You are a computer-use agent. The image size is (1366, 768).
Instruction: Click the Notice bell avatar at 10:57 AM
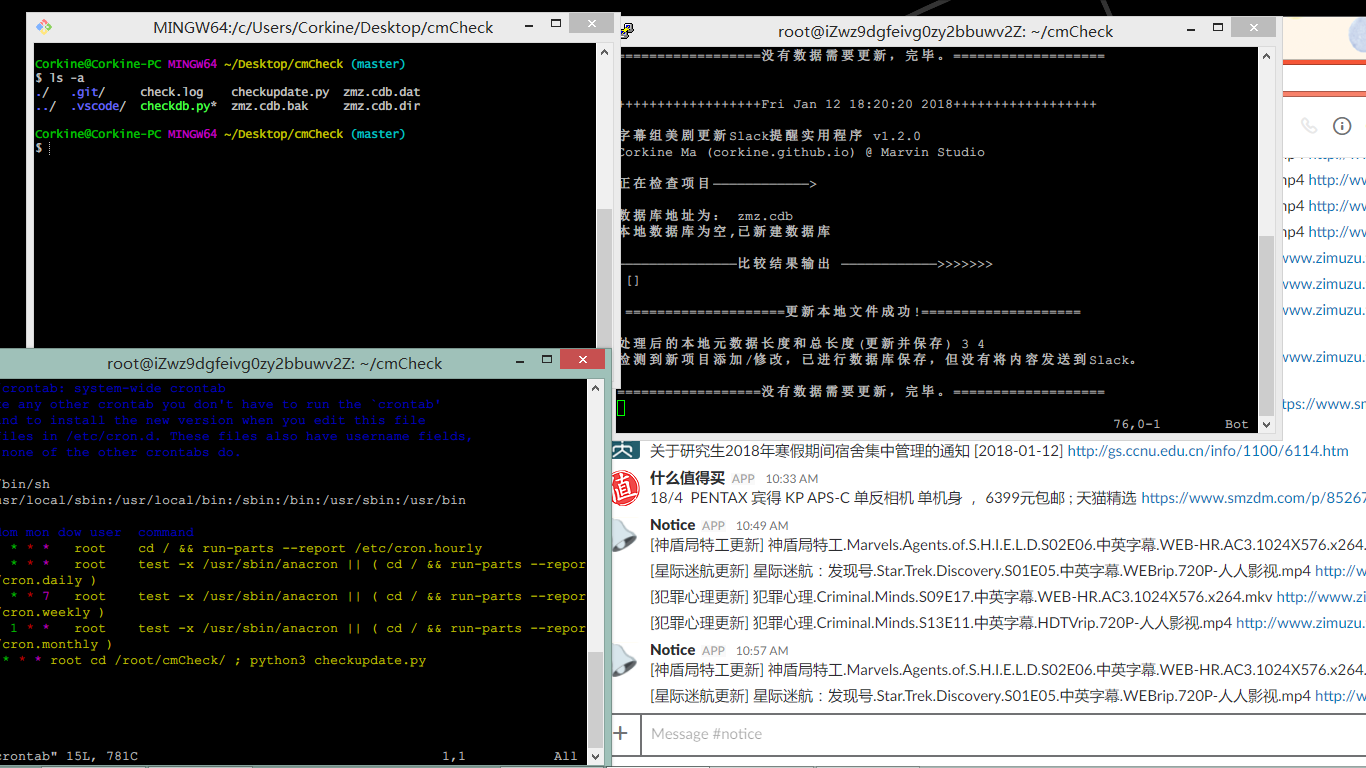pos(625,660)
